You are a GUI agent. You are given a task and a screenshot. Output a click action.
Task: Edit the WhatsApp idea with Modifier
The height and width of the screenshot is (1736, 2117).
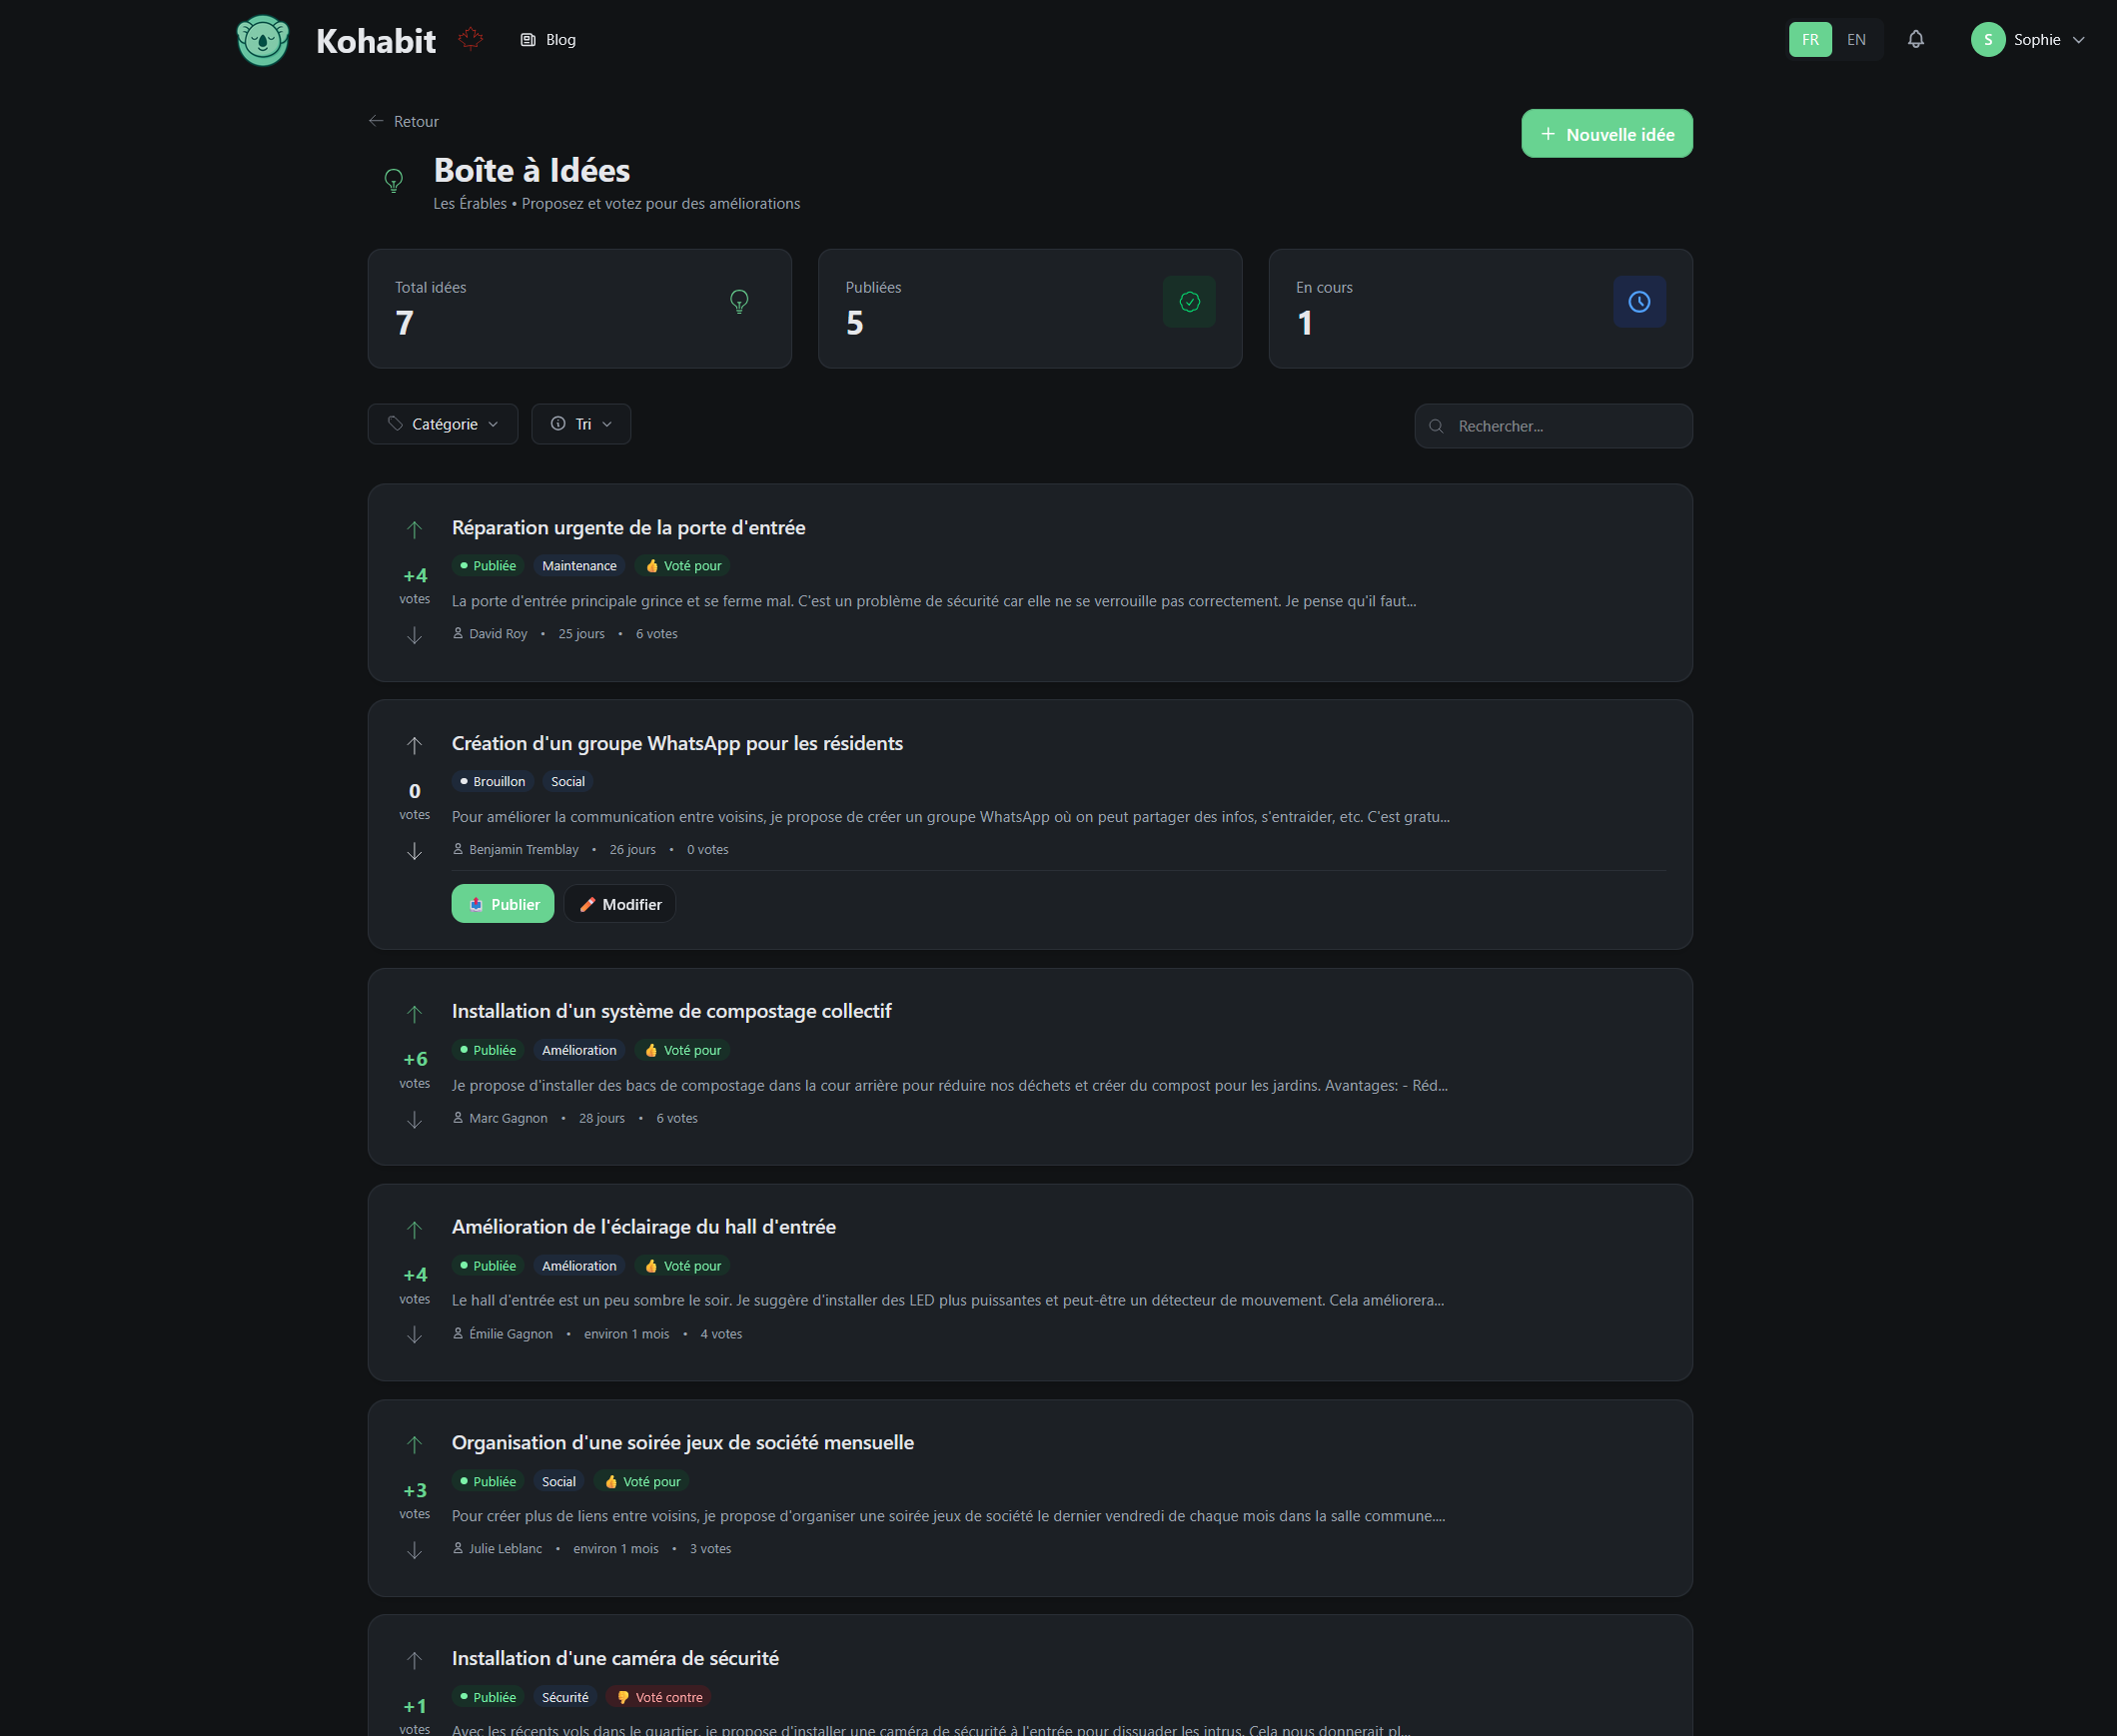pos(620,904)
